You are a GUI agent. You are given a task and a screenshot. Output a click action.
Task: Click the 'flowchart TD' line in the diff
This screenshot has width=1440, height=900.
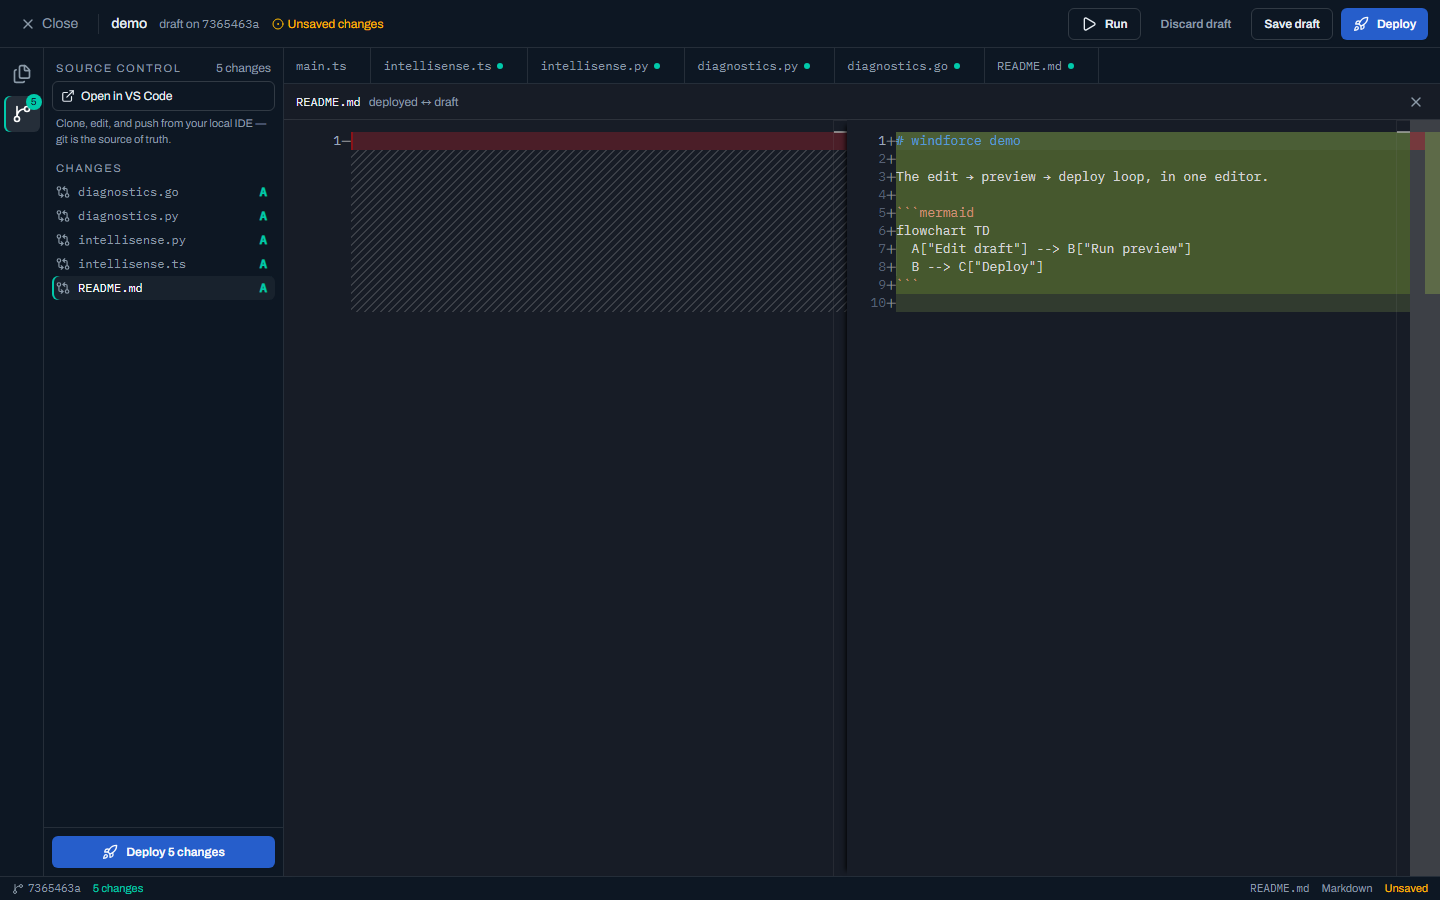(x=943, y=231)
